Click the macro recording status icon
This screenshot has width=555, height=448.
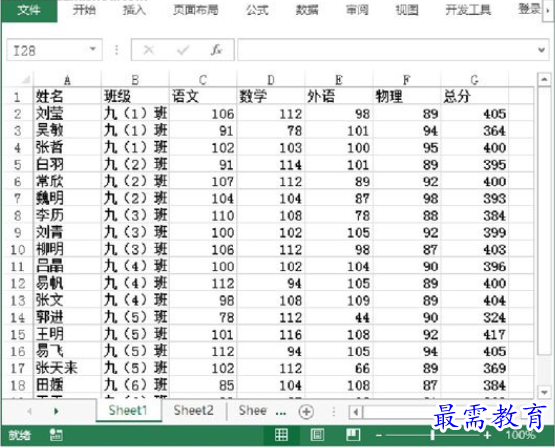pos(56,435)
